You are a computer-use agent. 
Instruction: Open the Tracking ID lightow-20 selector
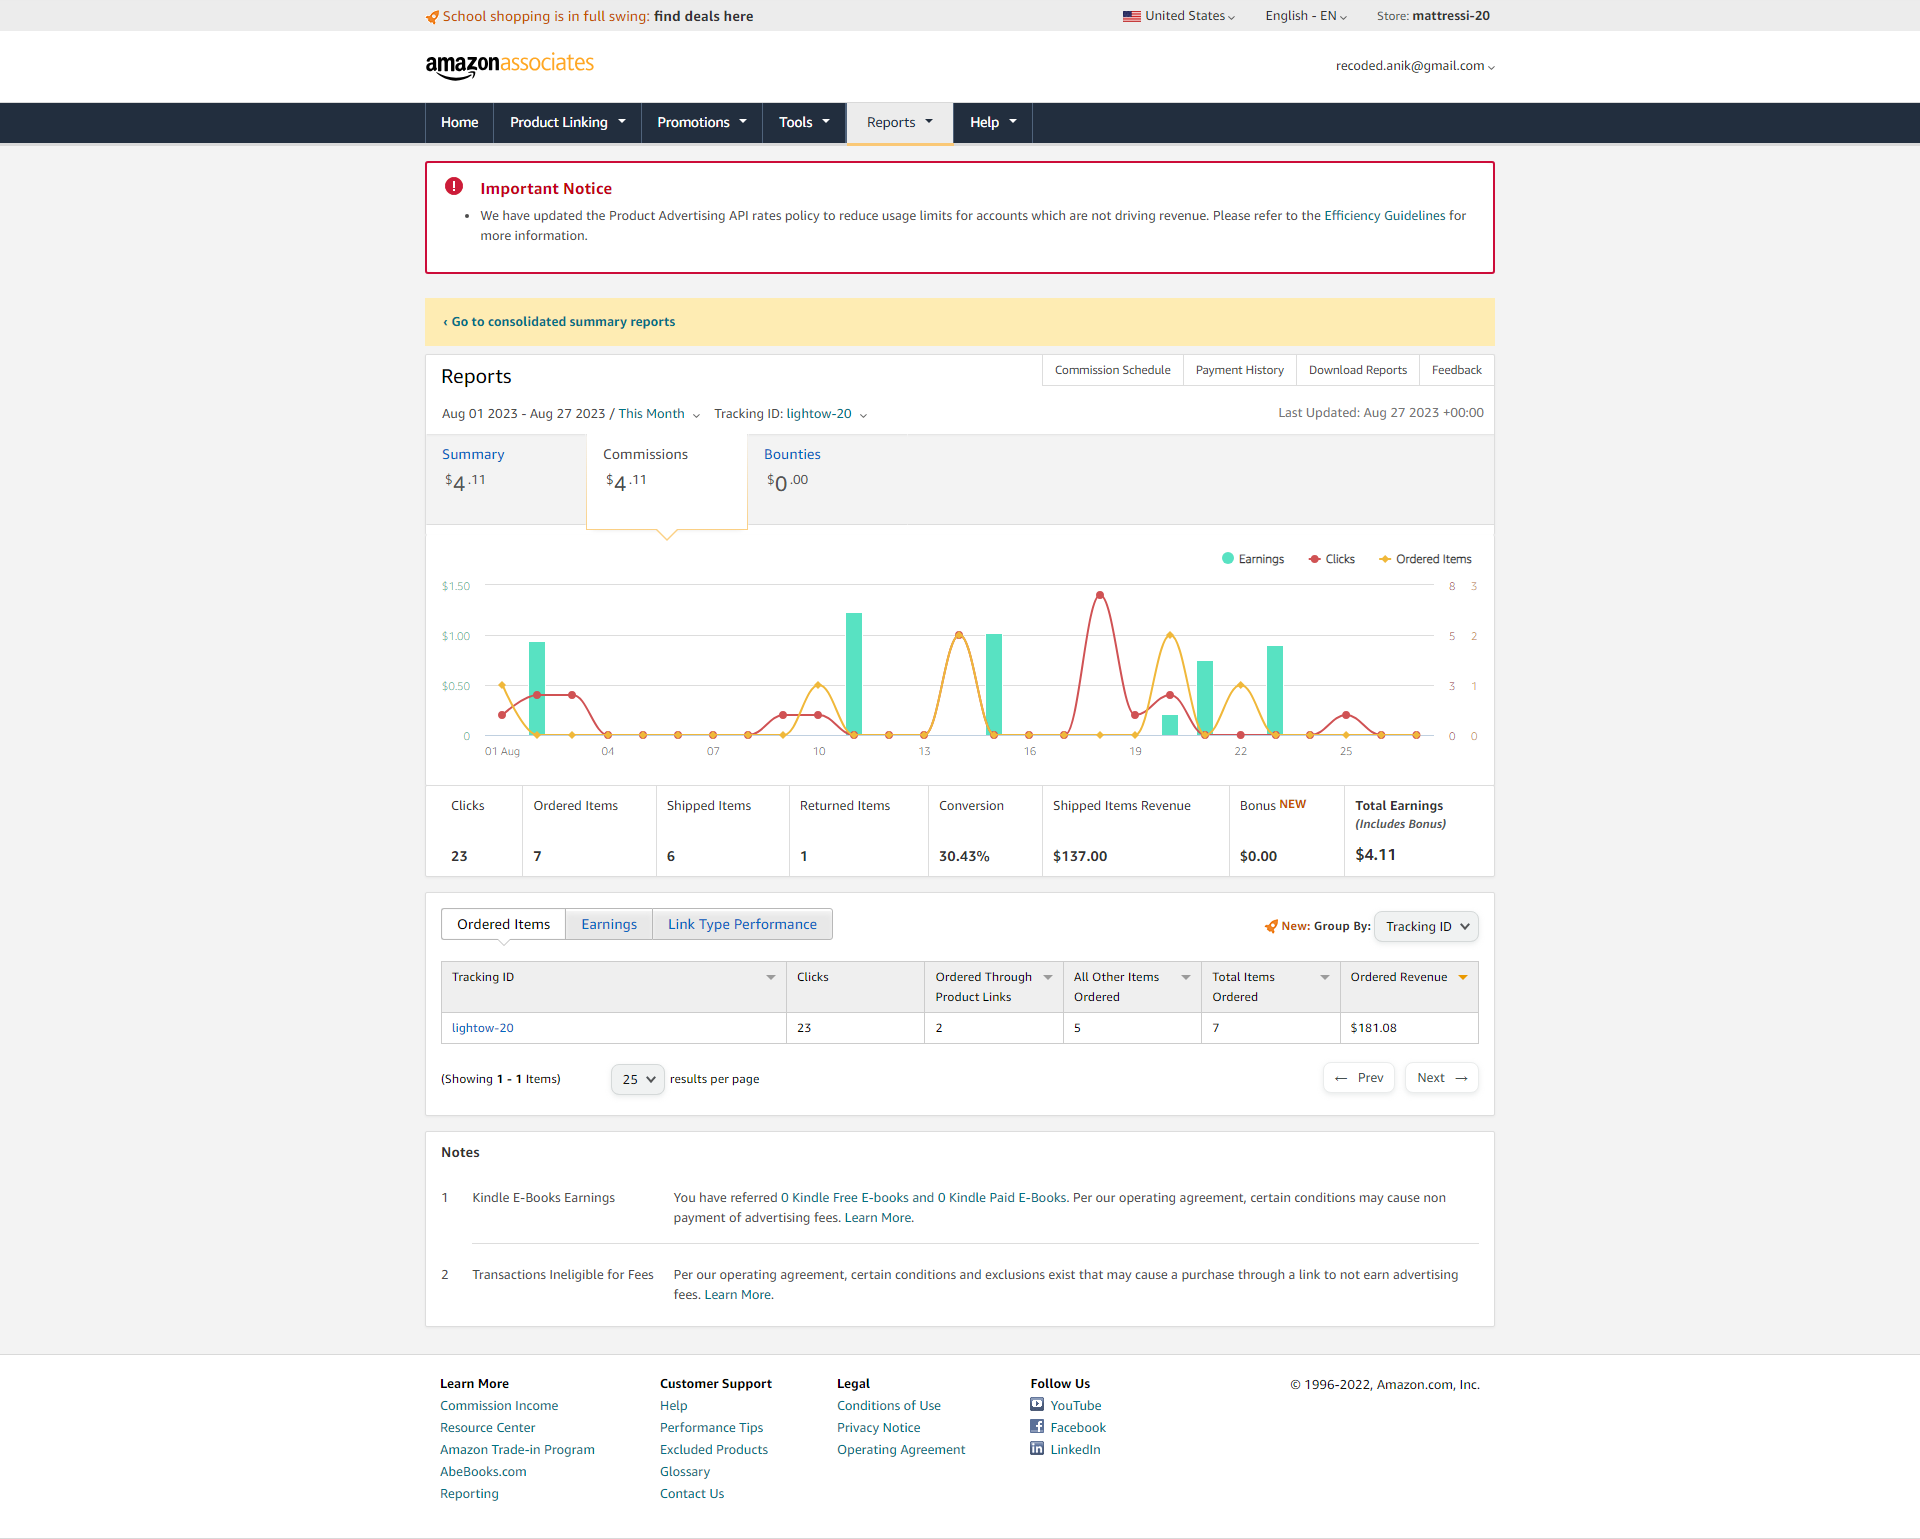(x=790, y=414)
